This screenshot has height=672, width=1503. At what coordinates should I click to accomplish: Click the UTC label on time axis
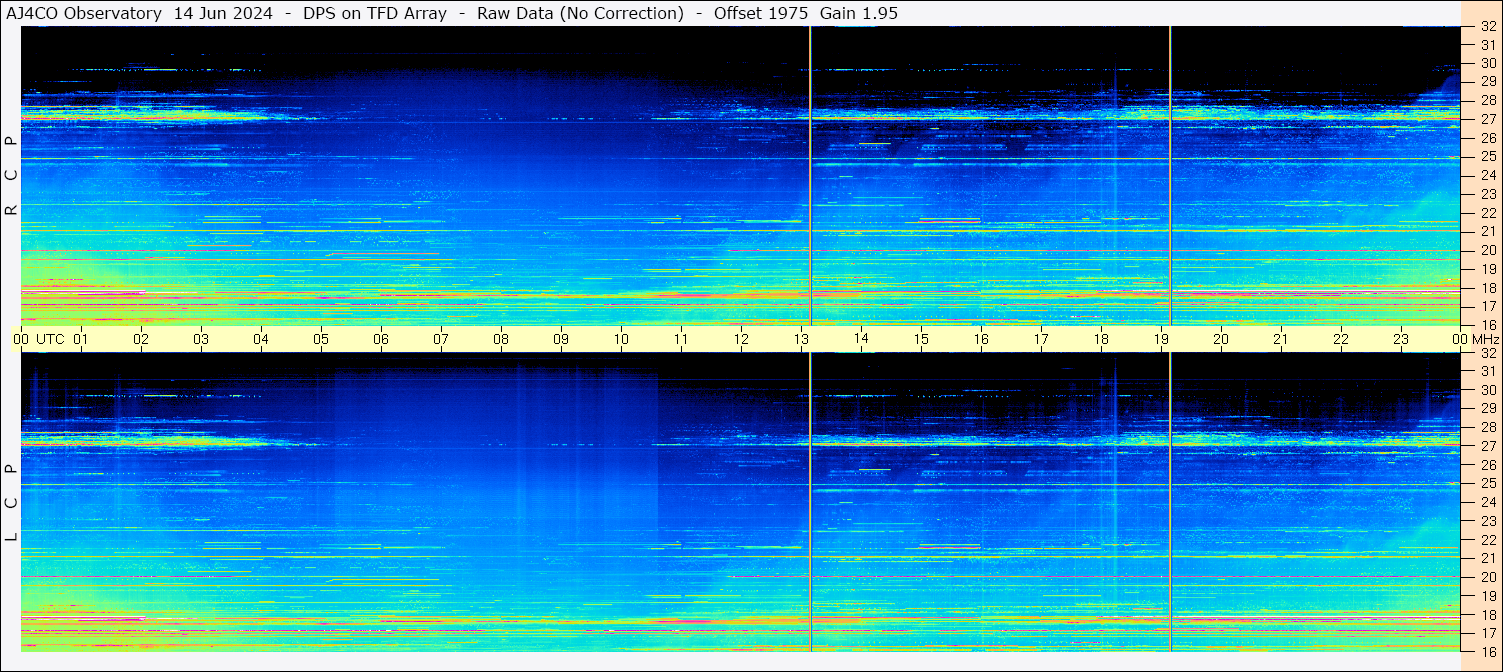[50, 339]
